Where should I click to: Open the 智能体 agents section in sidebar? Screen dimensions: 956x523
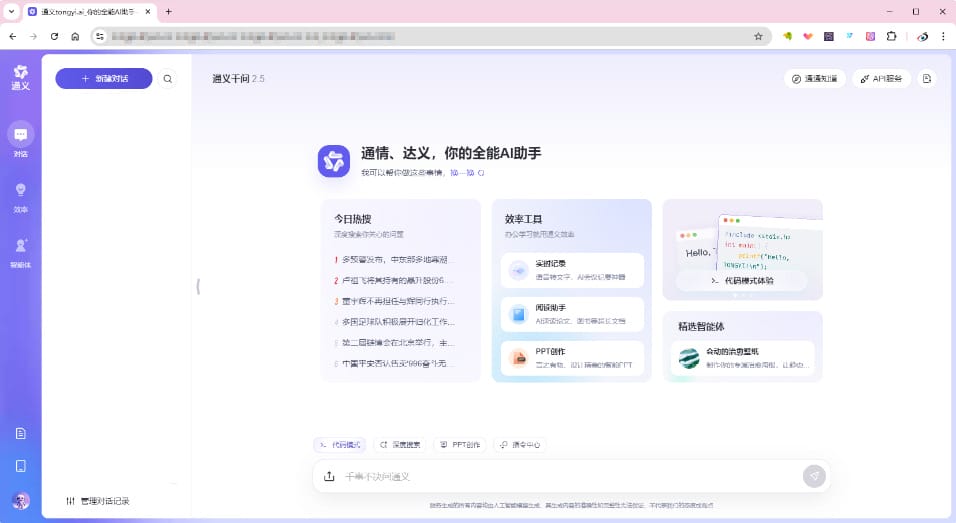[x=21, y=252]
